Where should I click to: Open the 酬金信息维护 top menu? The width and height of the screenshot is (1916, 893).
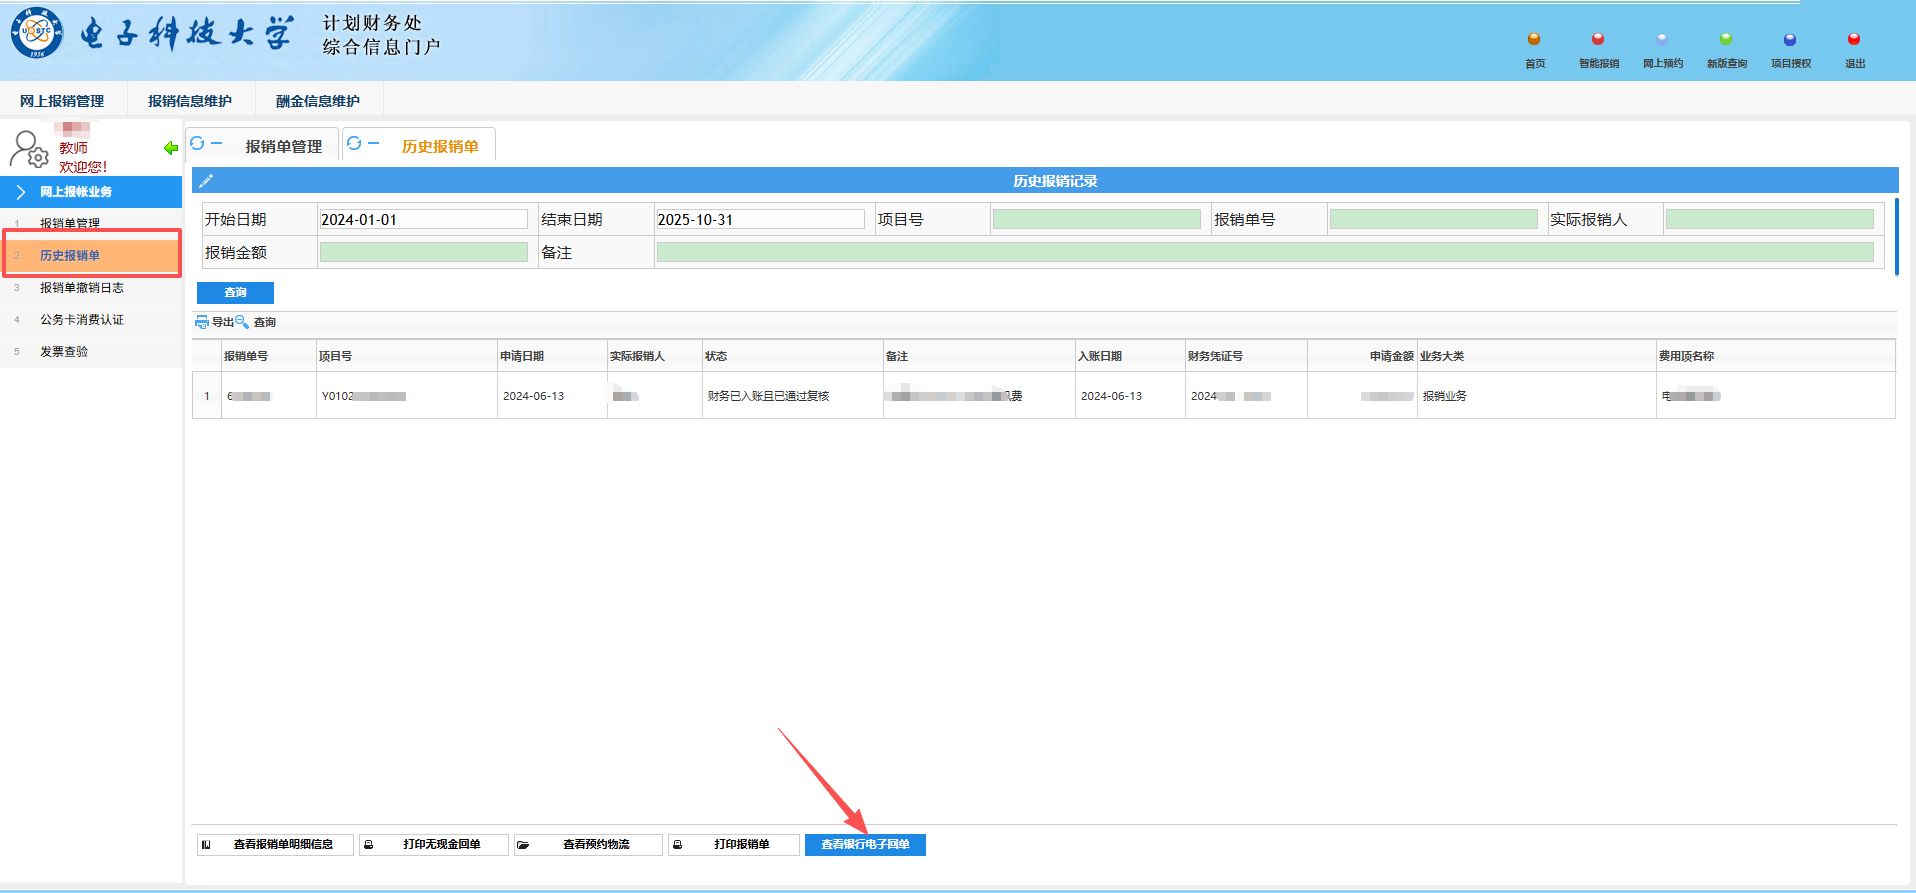click(318, 101)
